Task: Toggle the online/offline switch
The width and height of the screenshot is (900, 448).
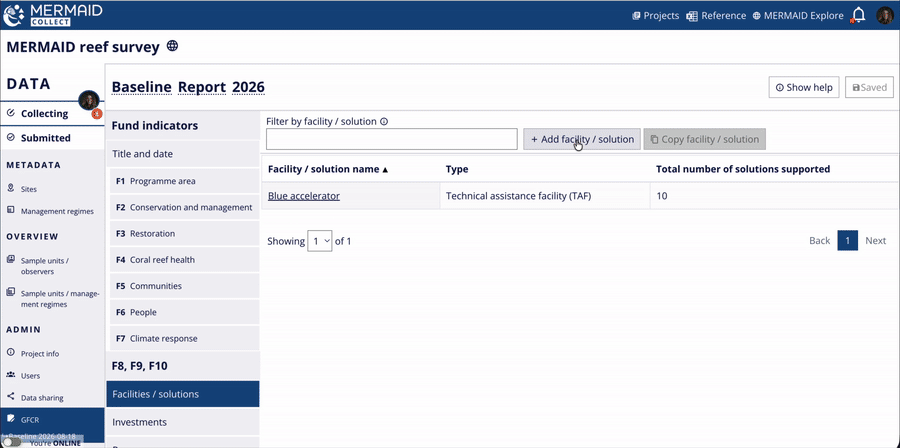Action: [x=12, y=442]
